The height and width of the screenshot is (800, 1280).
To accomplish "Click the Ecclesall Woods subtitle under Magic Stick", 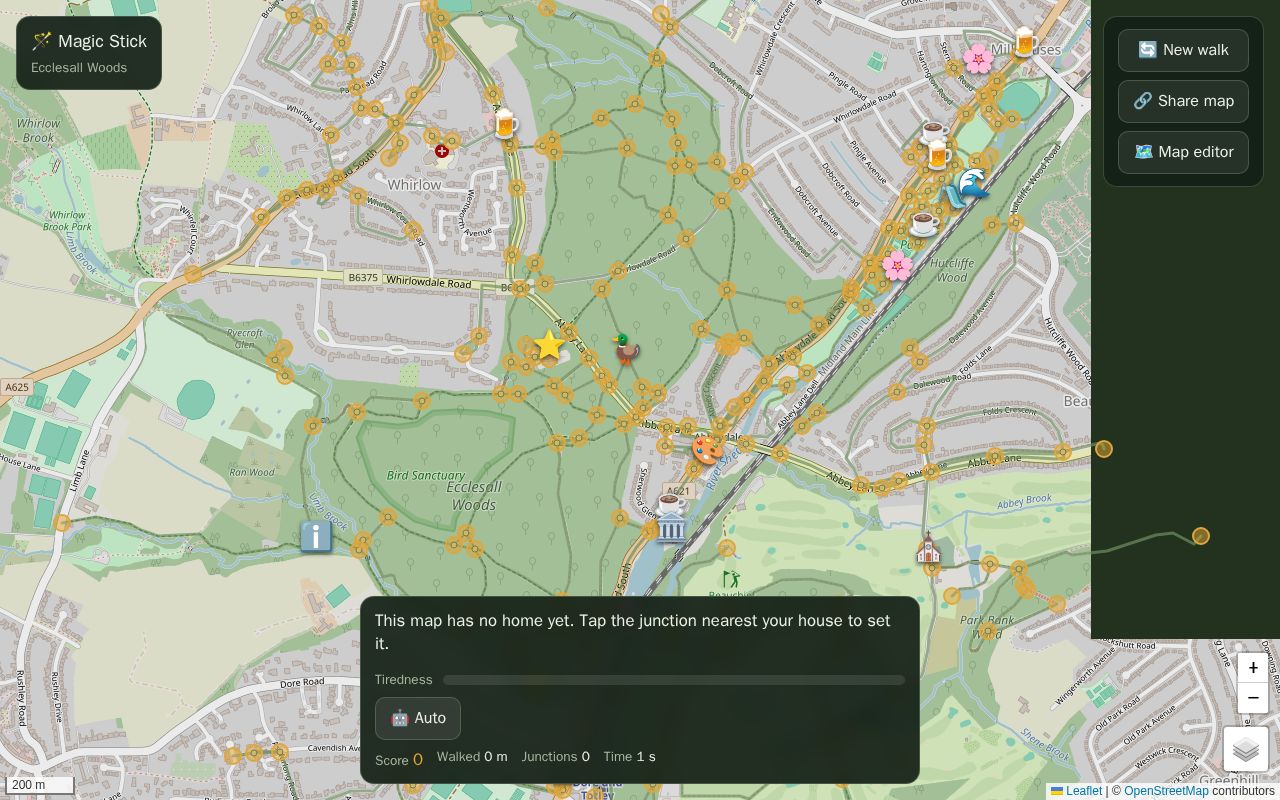I will [x=79, y=68].
